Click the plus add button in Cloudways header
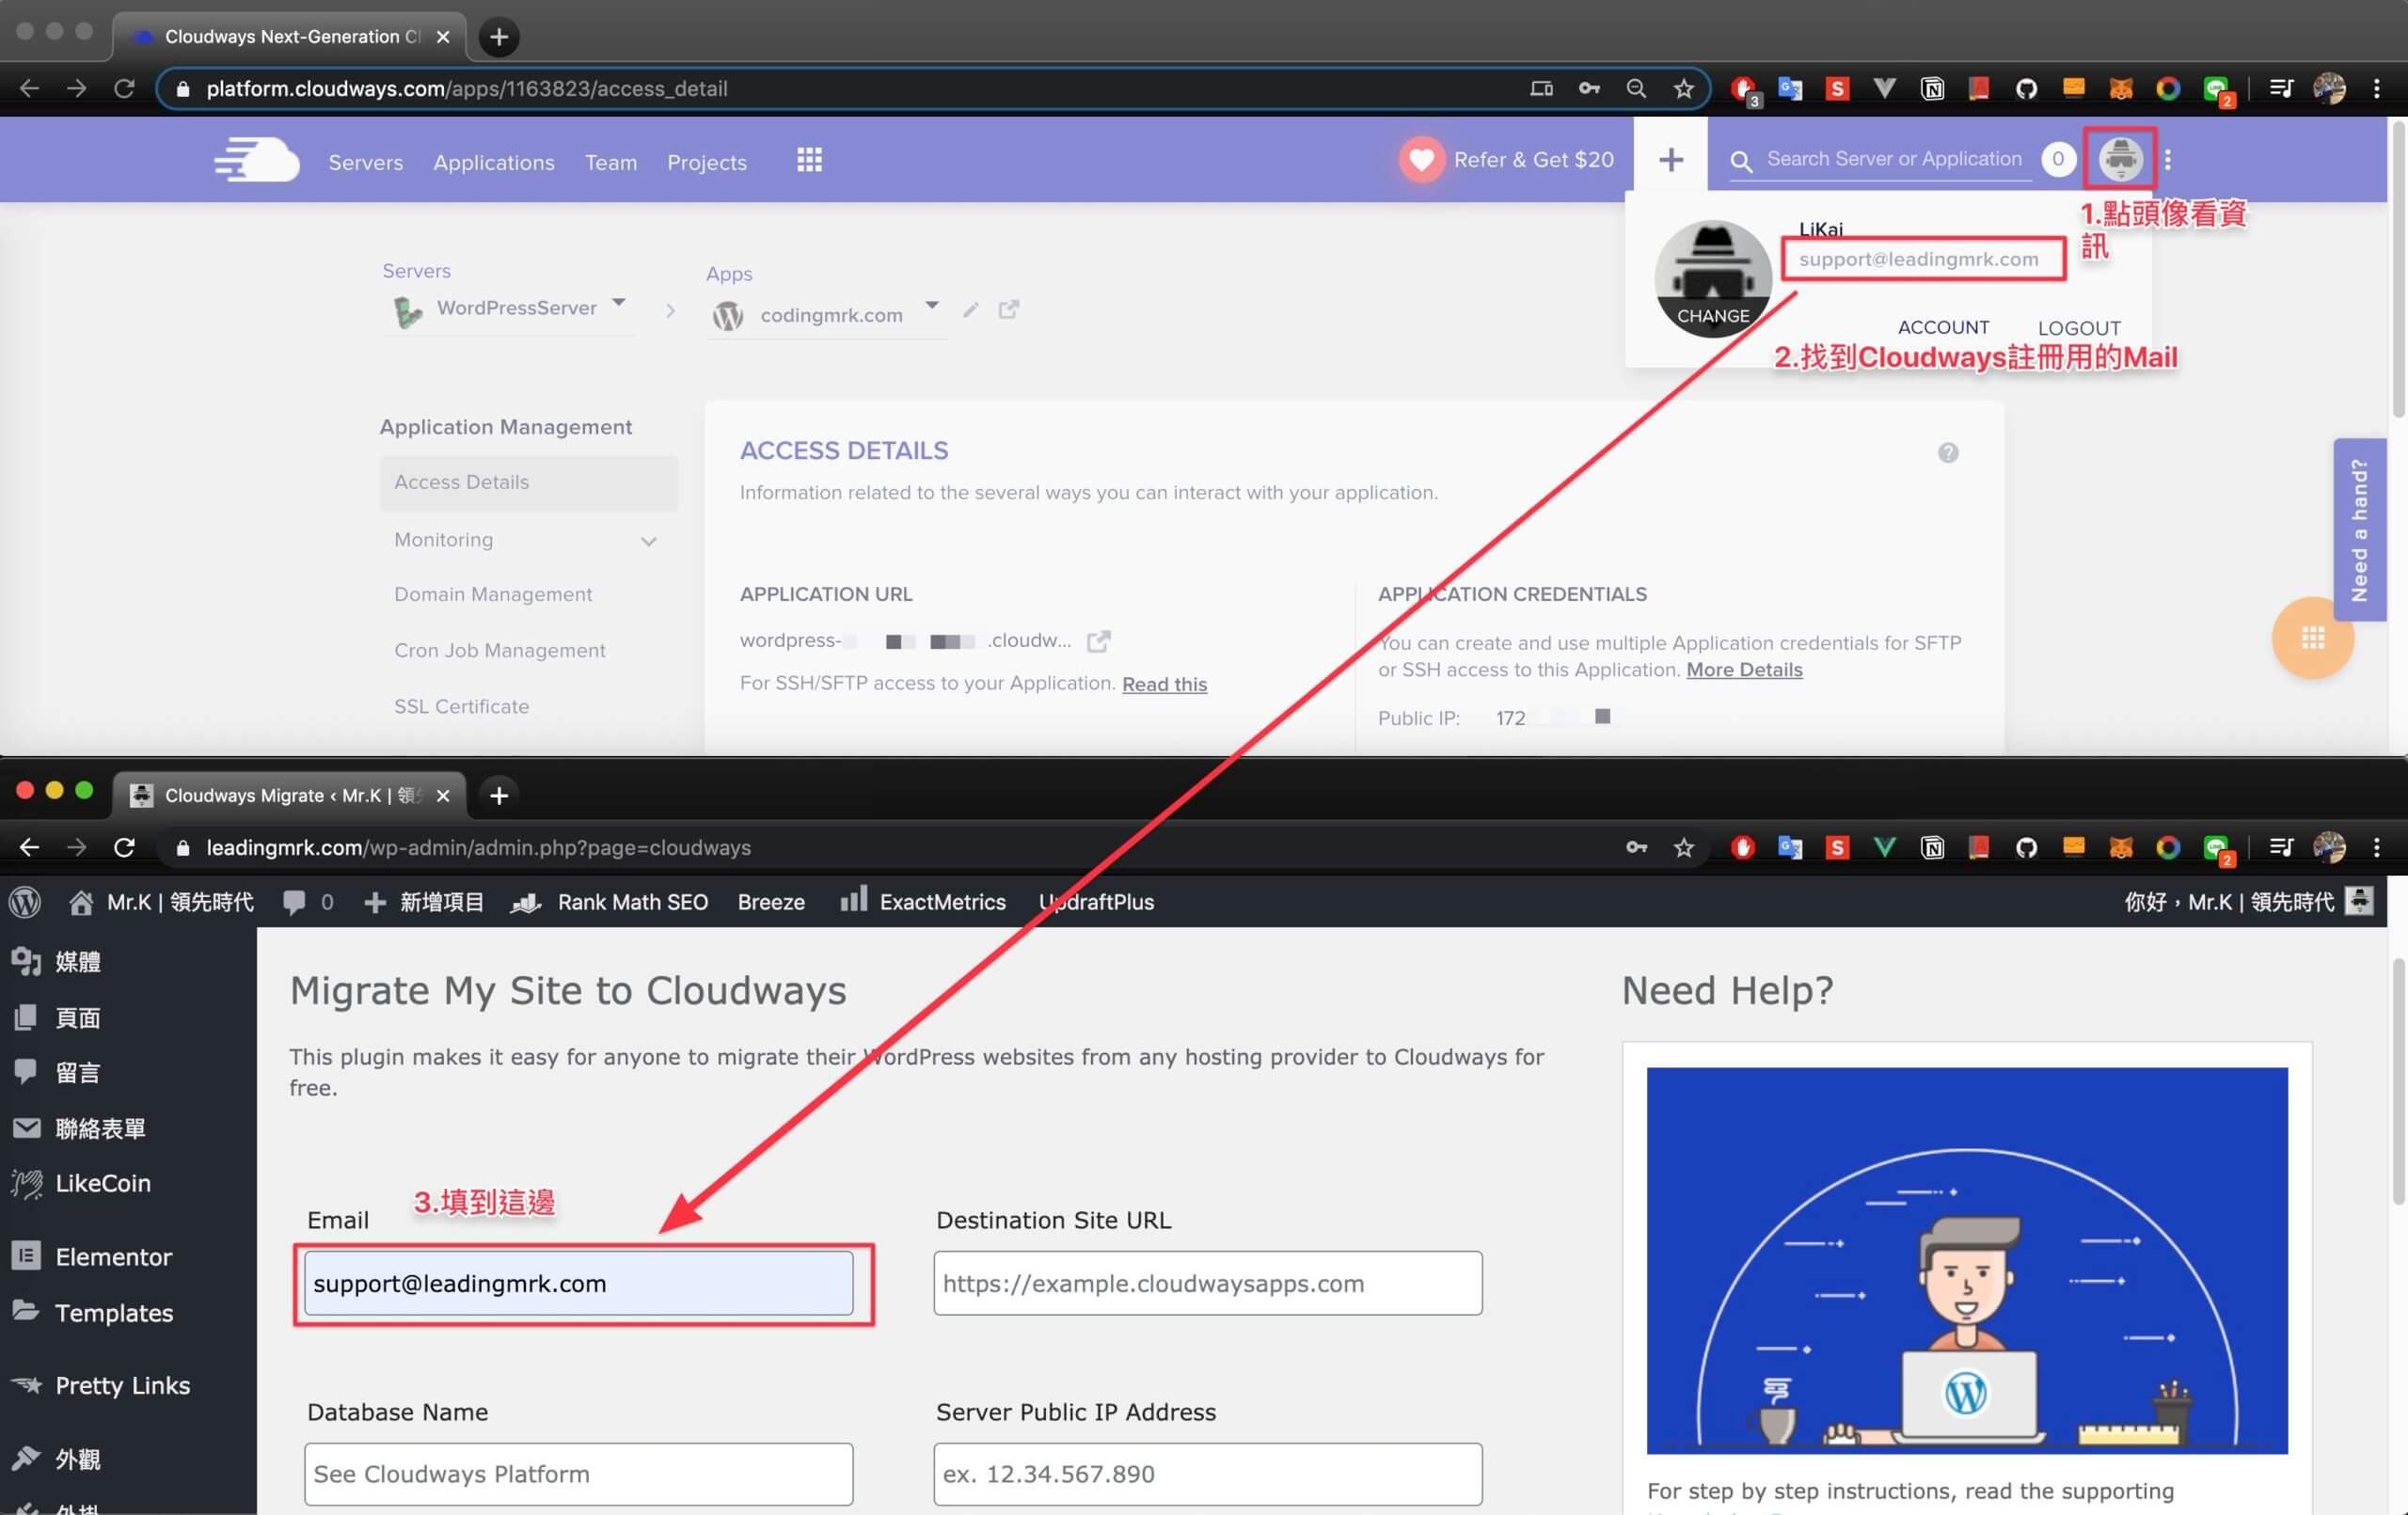 [x=1671, y=160]
